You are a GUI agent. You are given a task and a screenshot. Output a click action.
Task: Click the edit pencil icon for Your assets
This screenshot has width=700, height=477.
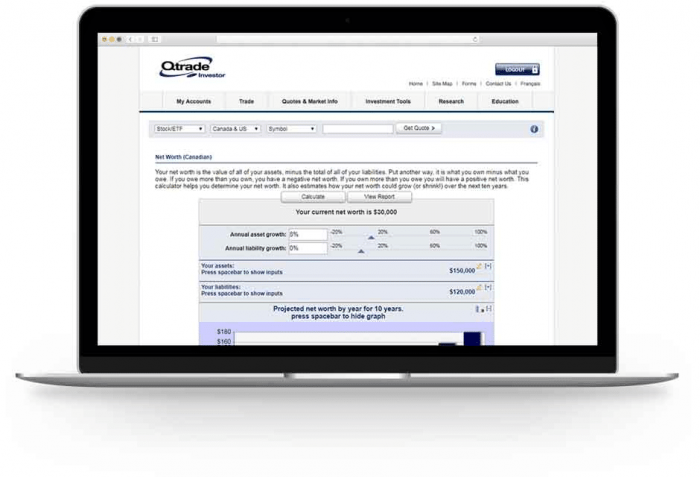point(479,266)
